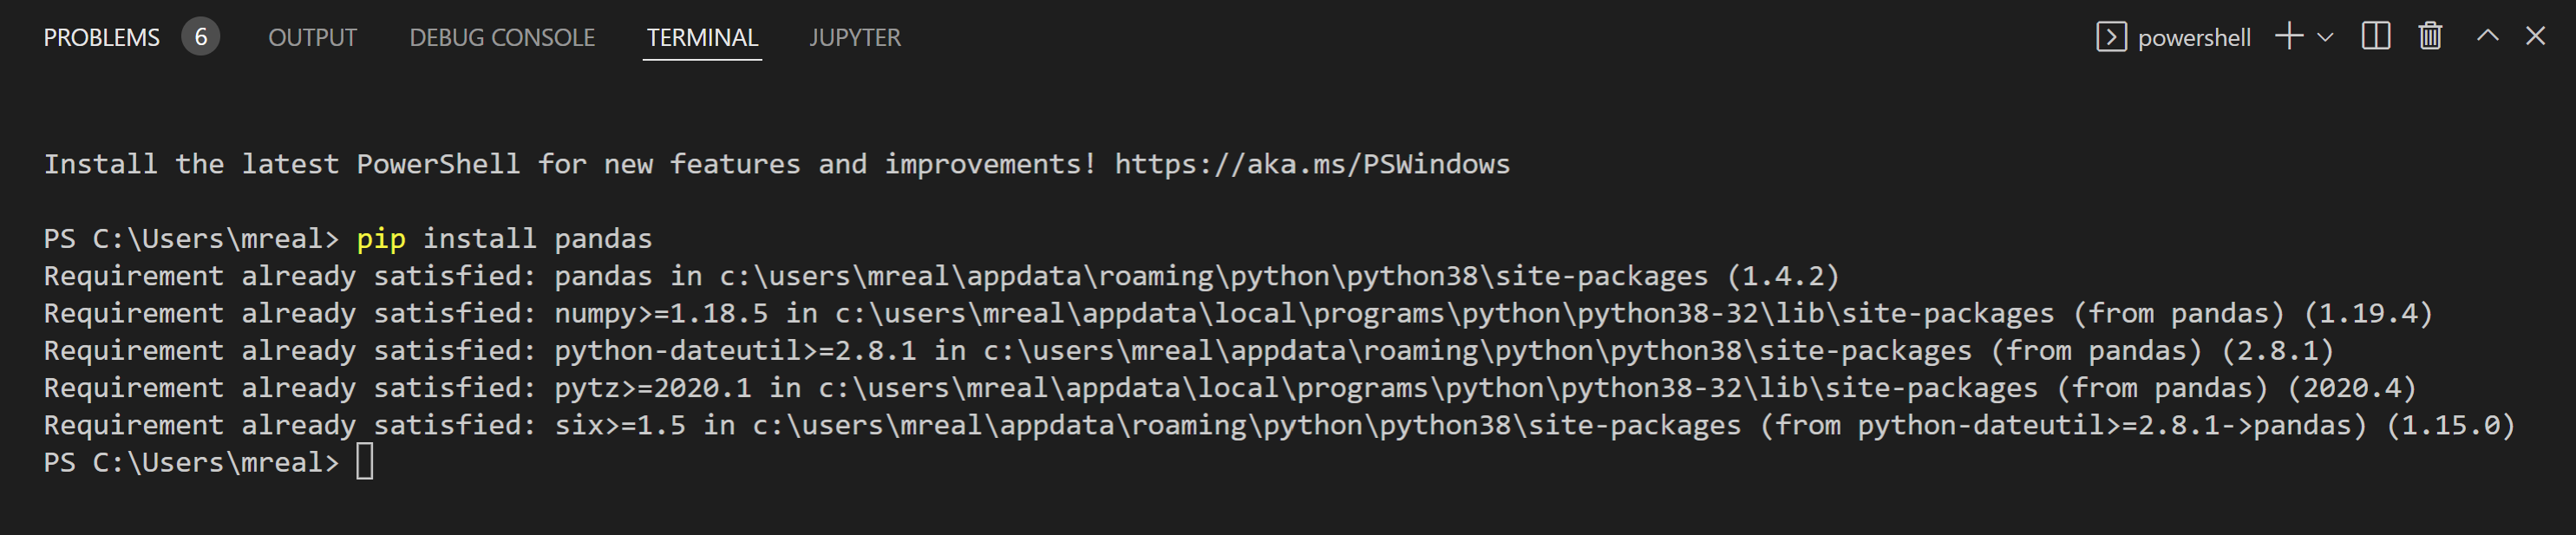The width and height of the screenshot is (2576, 535).
Task: Open the DEBUG CONSOLE tab
Action: coord(502,38)
